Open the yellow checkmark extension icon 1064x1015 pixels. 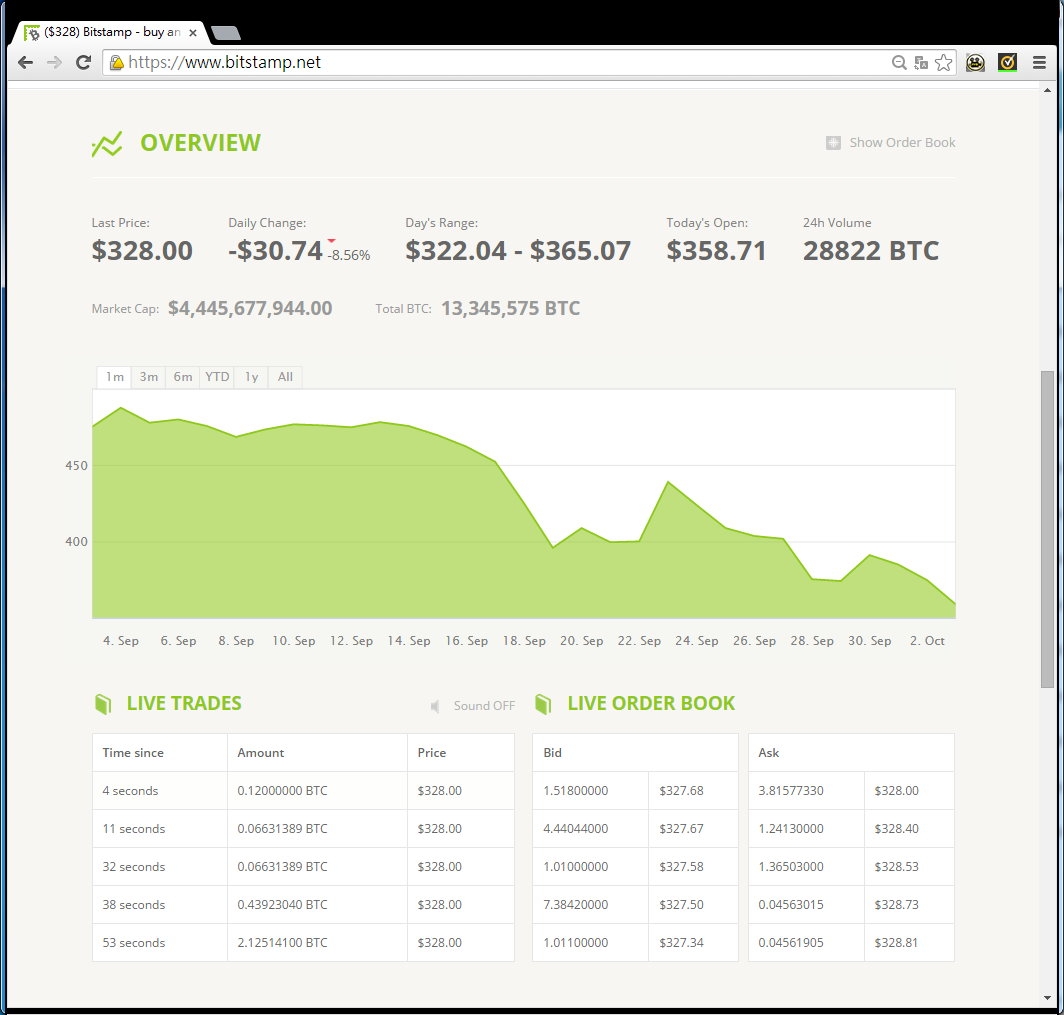(1007, 62)
